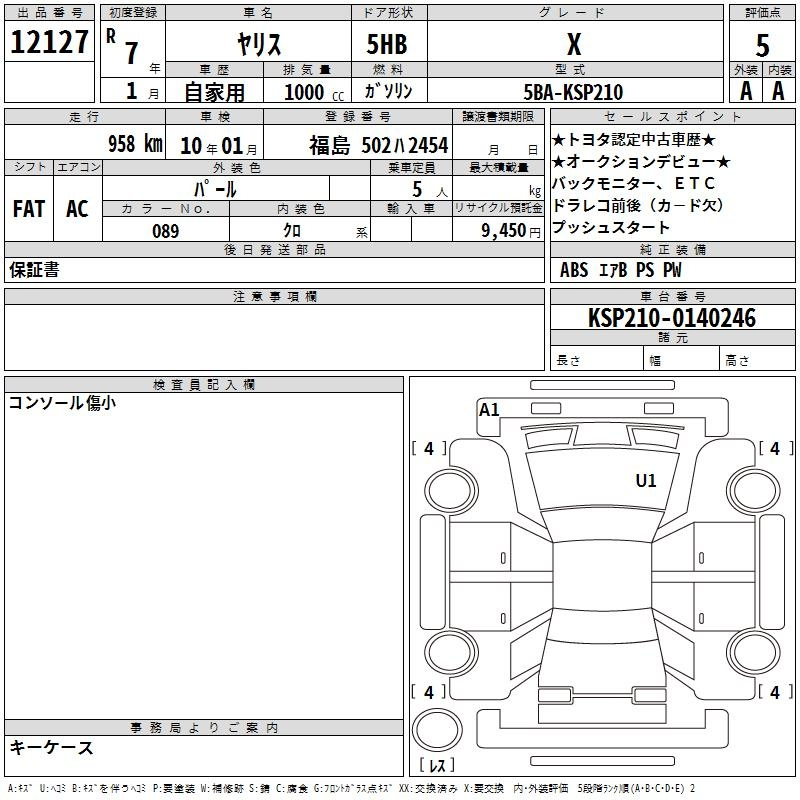Select the registration number 福島 502 ハ 2454
The height and width of the screenshot is (800, 800).
[x=379, y=145]
